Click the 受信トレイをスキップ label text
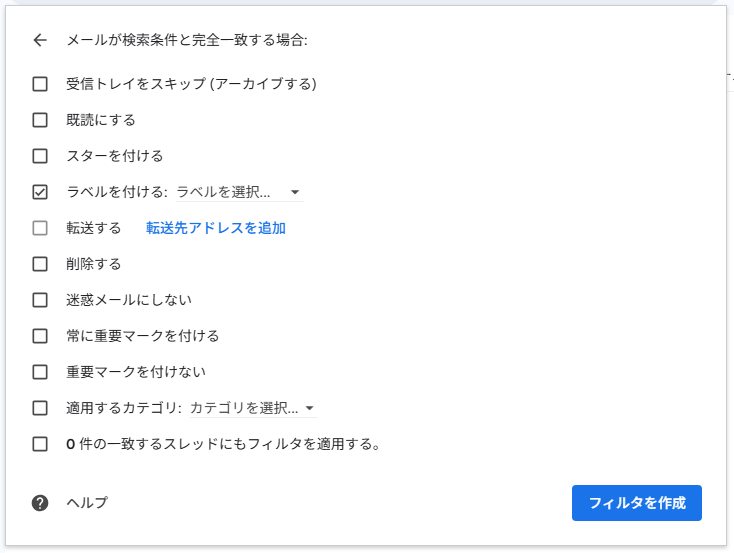 click(x=191, y=84)
